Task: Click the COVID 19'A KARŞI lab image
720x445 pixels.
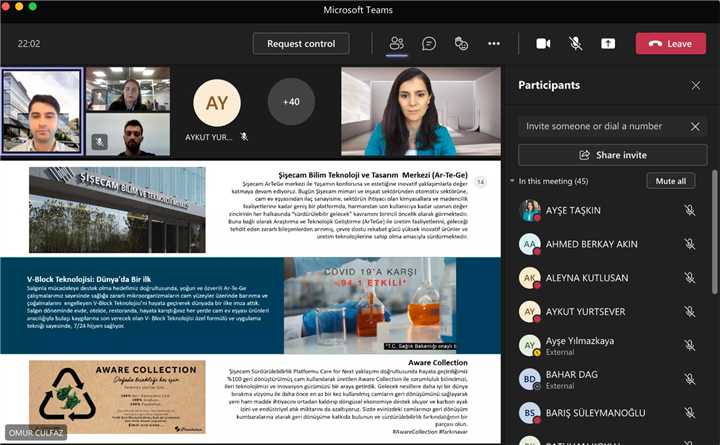Action: (x=370, y=305)
